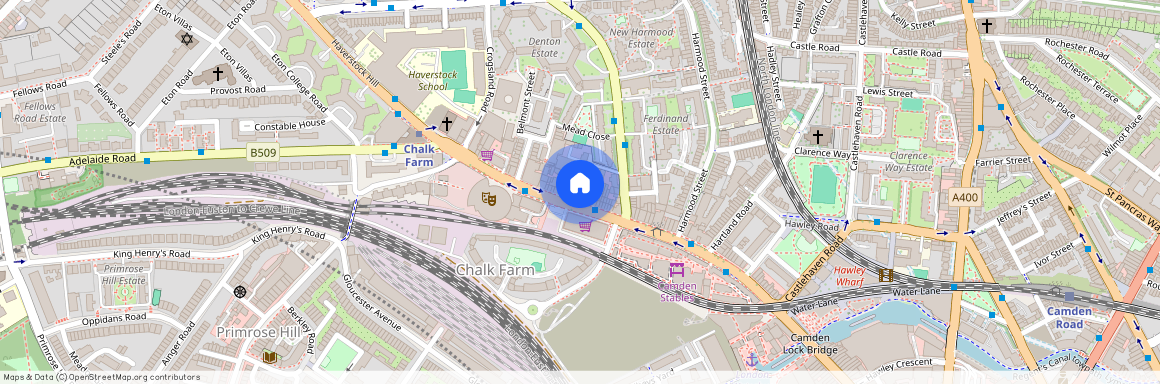Viewport: 1160px width, 384px height.
Task: Click the synagogue Star of David icon
Action: tap(186, 38)
